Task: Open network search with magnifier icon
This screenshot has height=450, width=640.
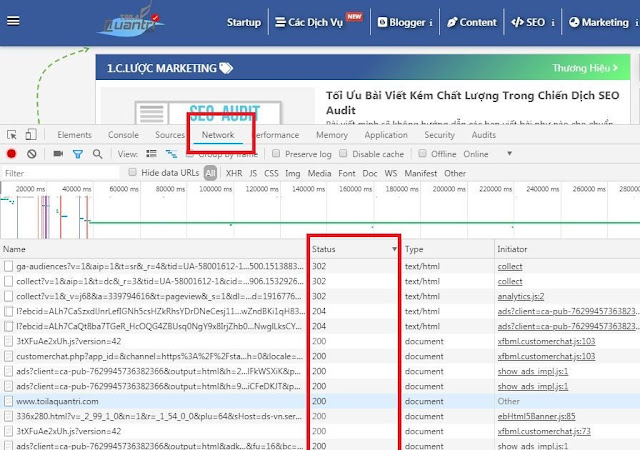Action: coord(97,154)
